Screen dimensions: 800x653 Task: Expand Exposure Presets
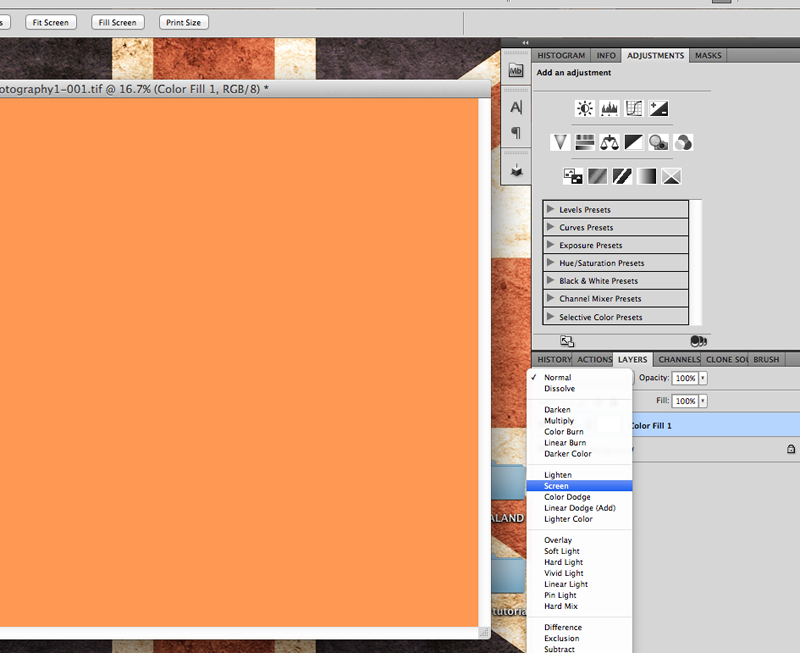pyautogui.click(x=550, y=245)
